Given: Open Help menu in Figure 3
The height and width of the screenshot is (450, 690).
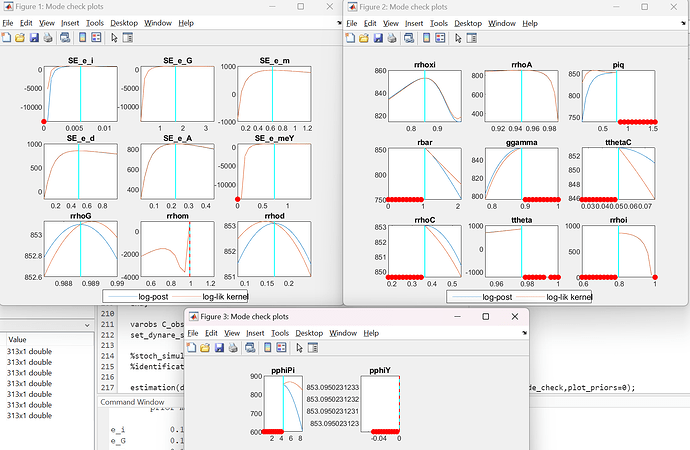Looking at the screenshot, I should point(371,333).
